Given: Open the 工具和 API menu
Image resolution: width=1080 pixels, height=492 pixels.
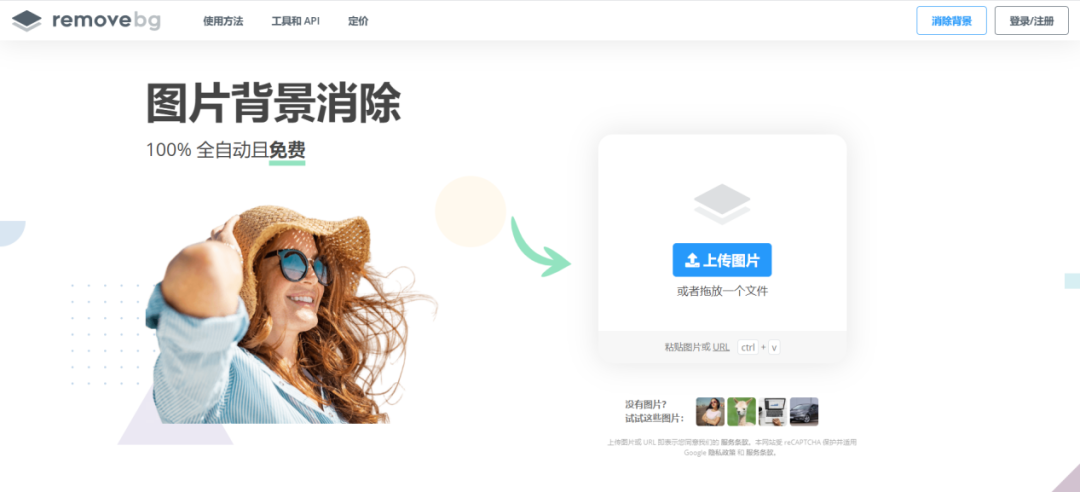Looking at the screenshot, I should pos(295,21).
